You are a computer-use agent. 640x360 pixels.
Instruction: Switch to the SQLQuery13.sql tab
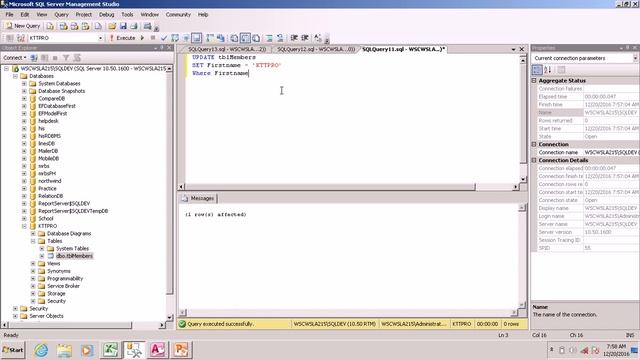tap(227, 49)
